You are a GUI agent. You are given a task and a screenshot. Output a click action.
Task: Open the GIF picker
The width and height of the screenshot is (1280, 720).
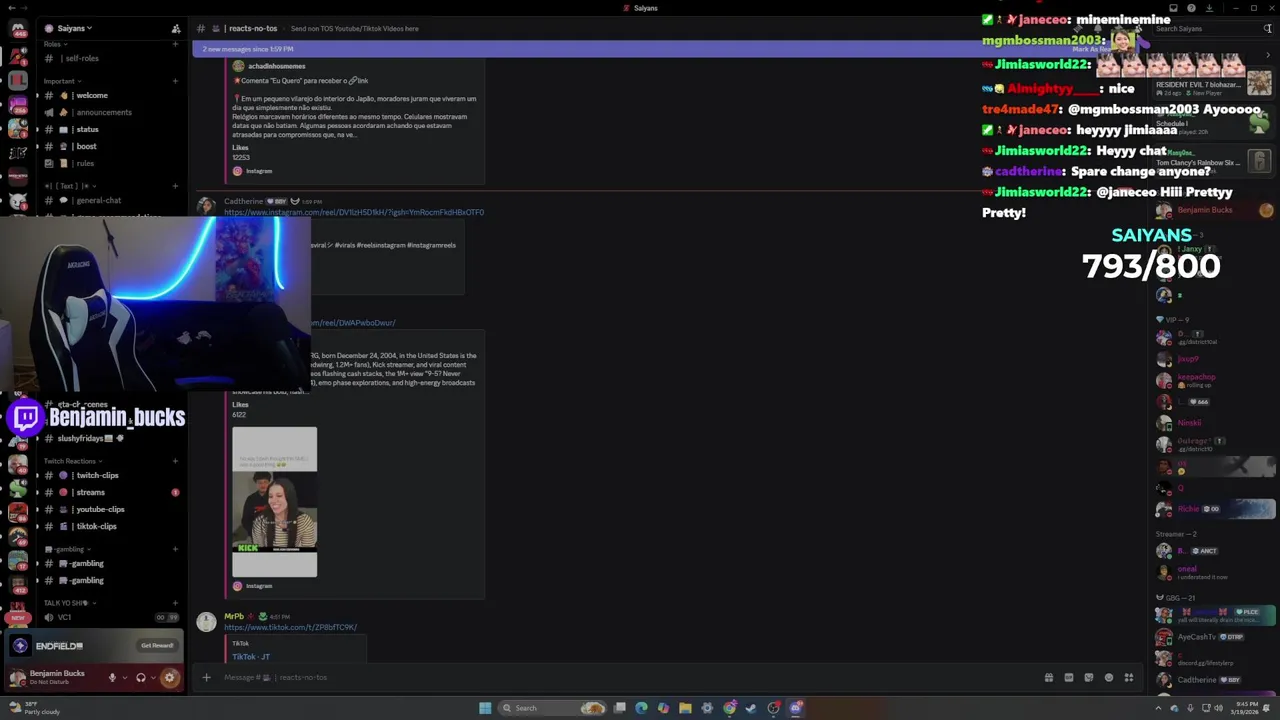tap(1068, 677)
